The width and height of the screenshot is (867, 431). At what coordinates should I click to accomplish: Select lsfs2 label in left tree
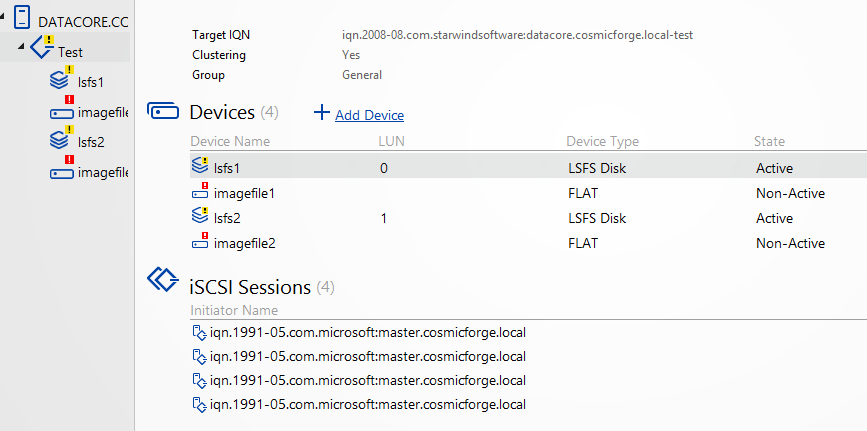coord(91,142)
